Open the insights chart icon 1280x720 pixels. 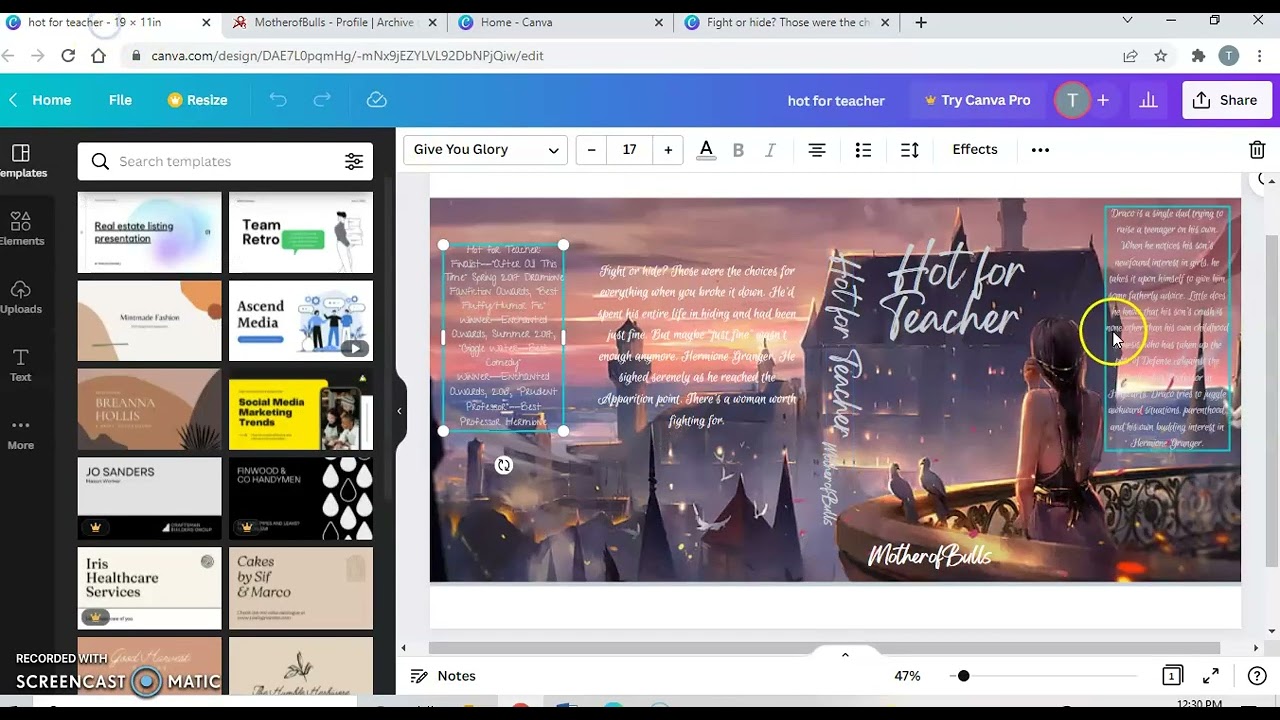pyautogui.click(x=1148, y=100)
